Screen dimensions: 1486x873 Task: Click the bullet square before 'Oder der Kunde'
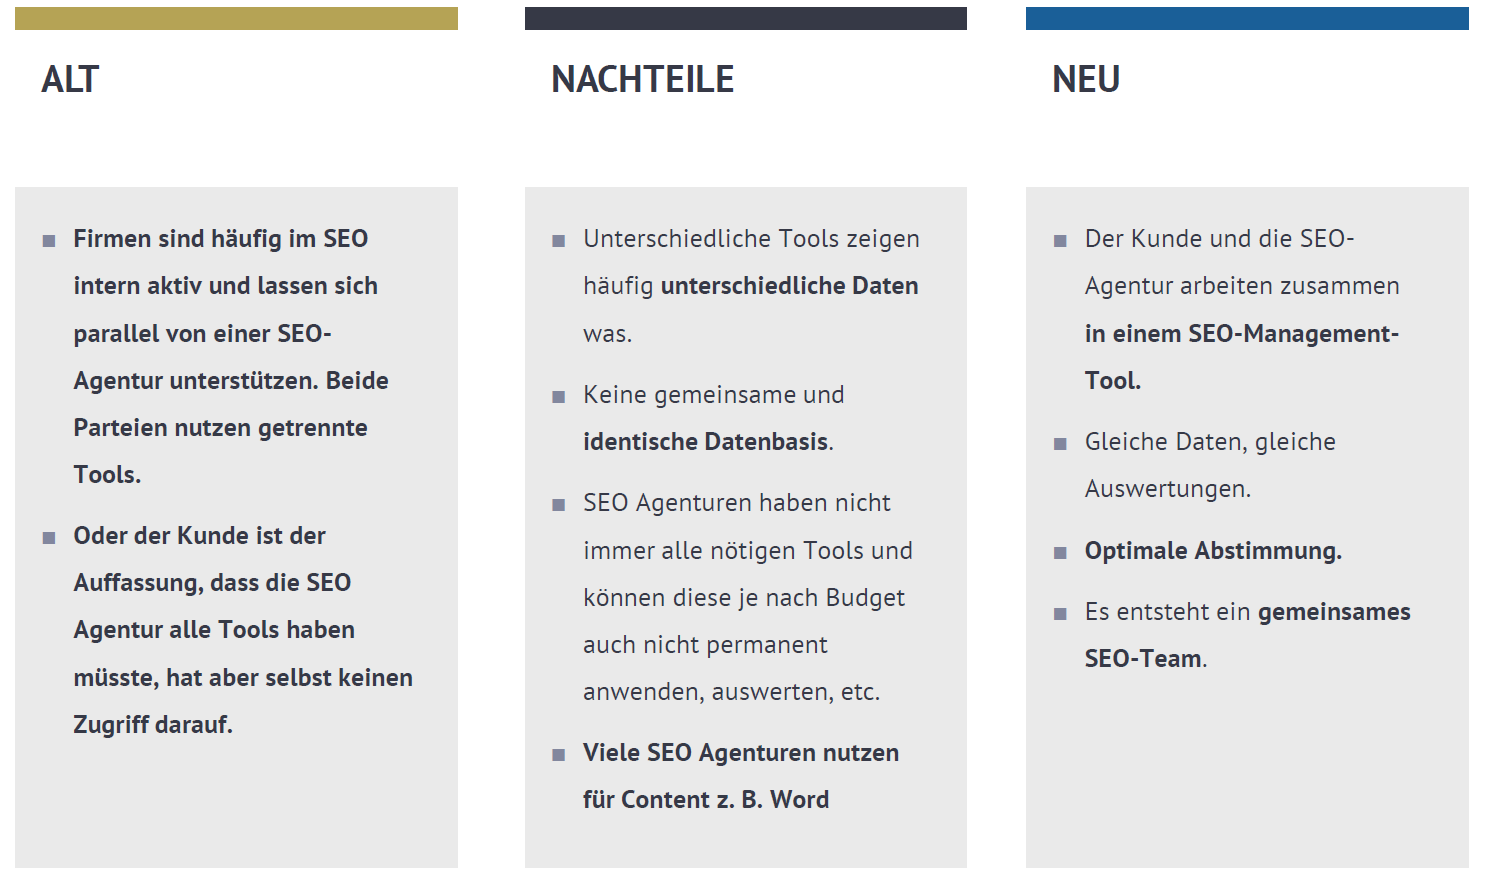[49, 538]
